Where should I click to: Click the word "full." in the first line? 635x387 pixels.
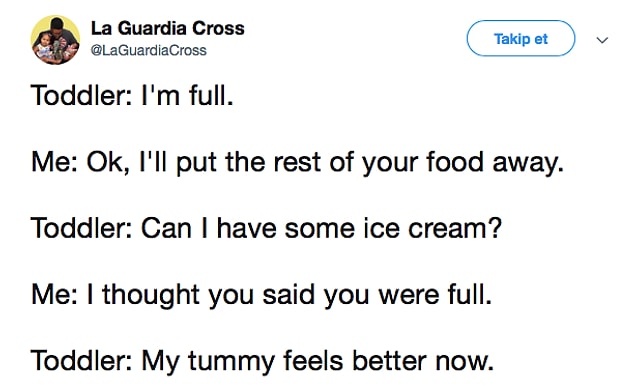pyautogui.click(x=211, y=96)
